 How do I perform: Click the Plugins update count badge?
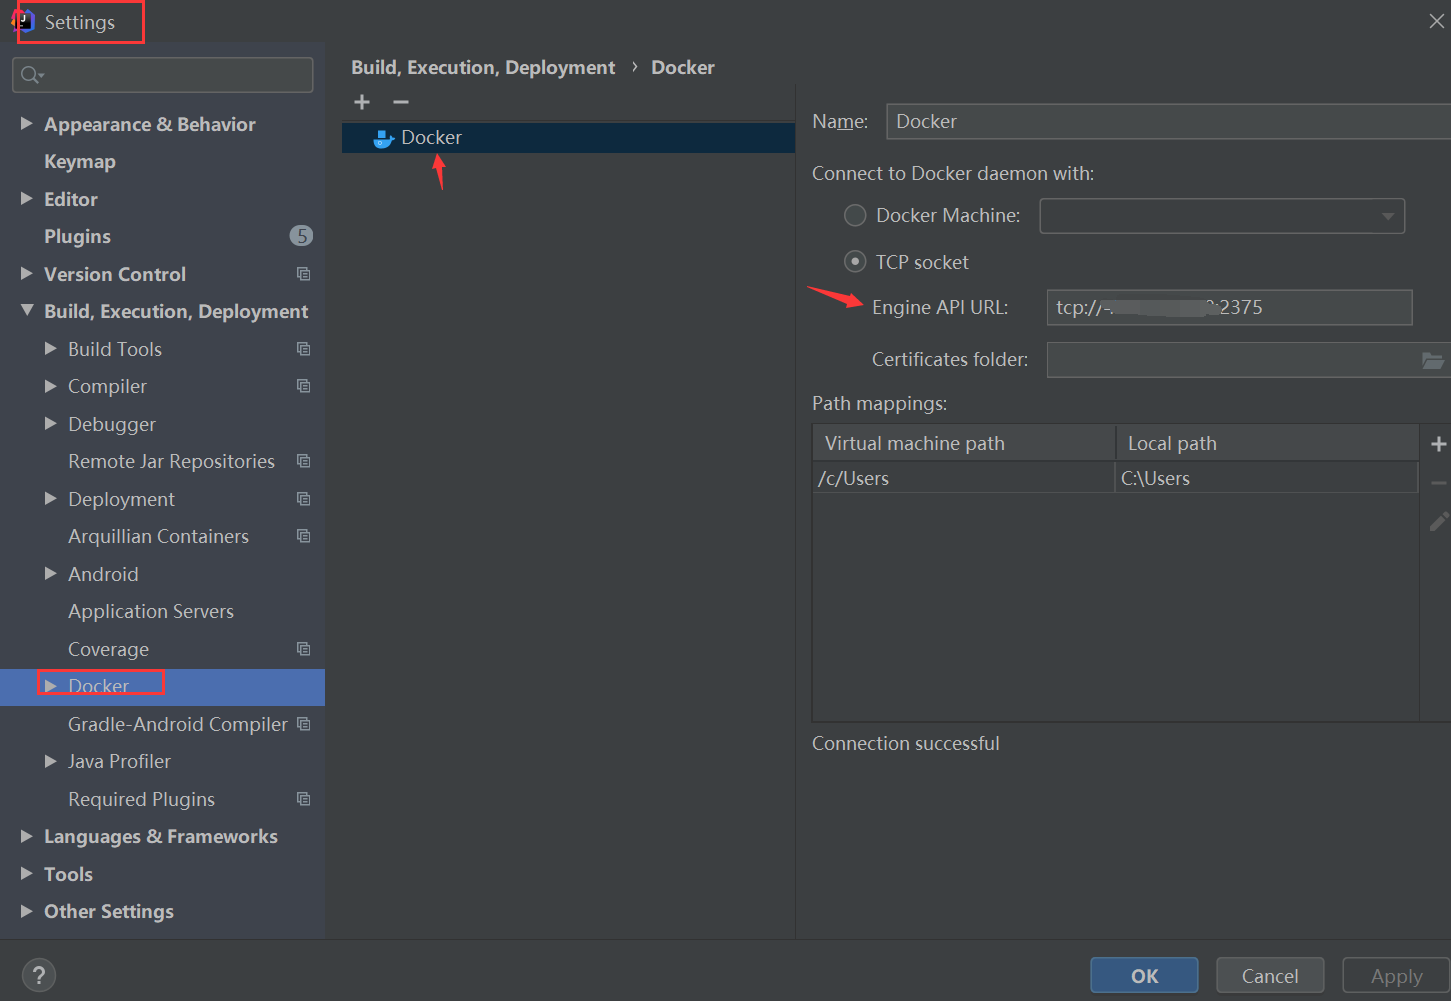pos(301,236)
